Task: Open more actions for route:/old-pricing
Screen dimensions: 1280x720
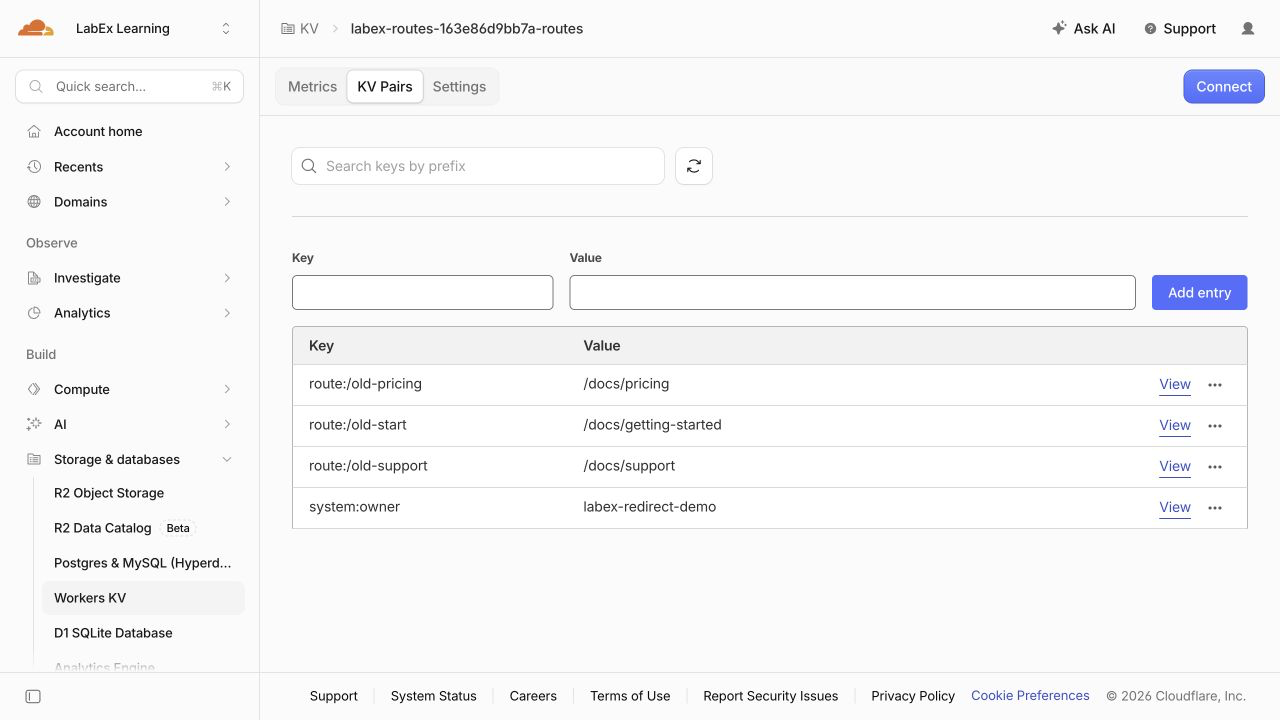Action: [x=1215, y=385]
